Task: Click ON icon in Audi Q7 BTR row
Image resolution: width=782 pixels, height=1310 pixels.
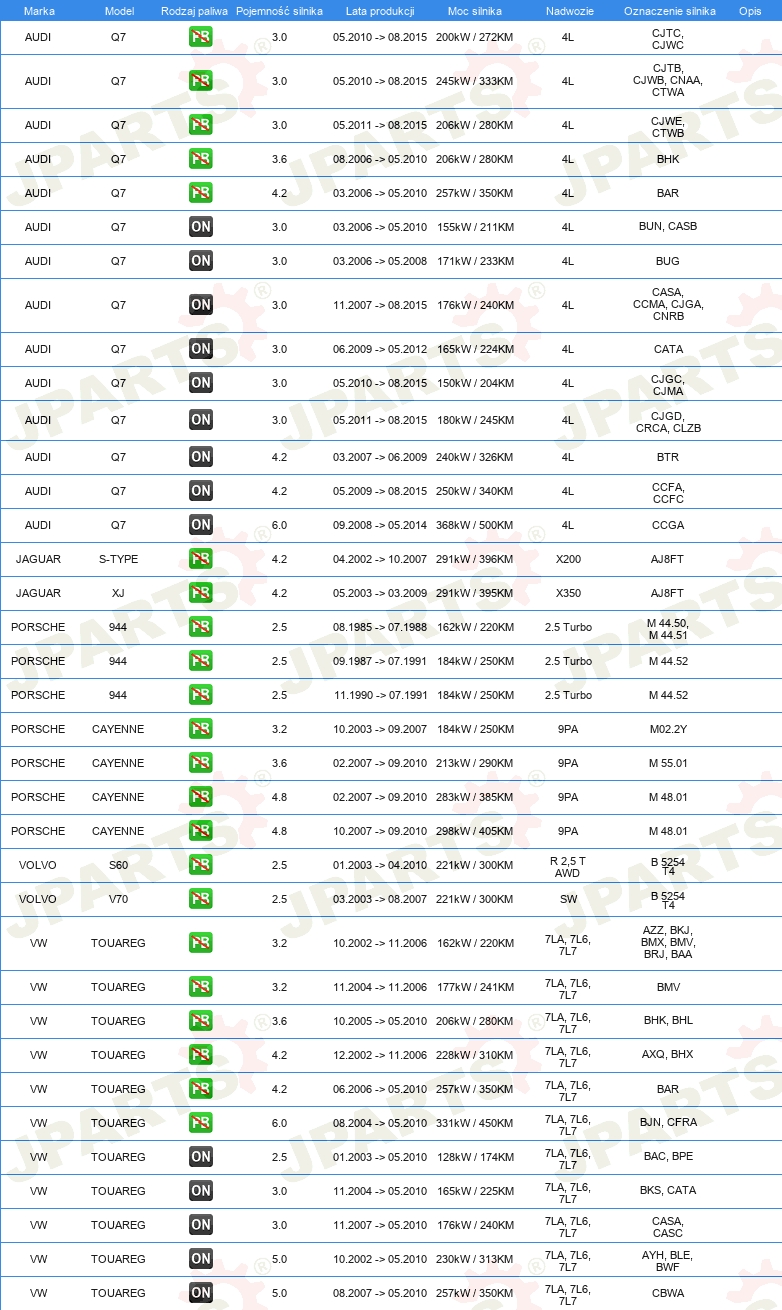Action: click(x=201, y=457)
